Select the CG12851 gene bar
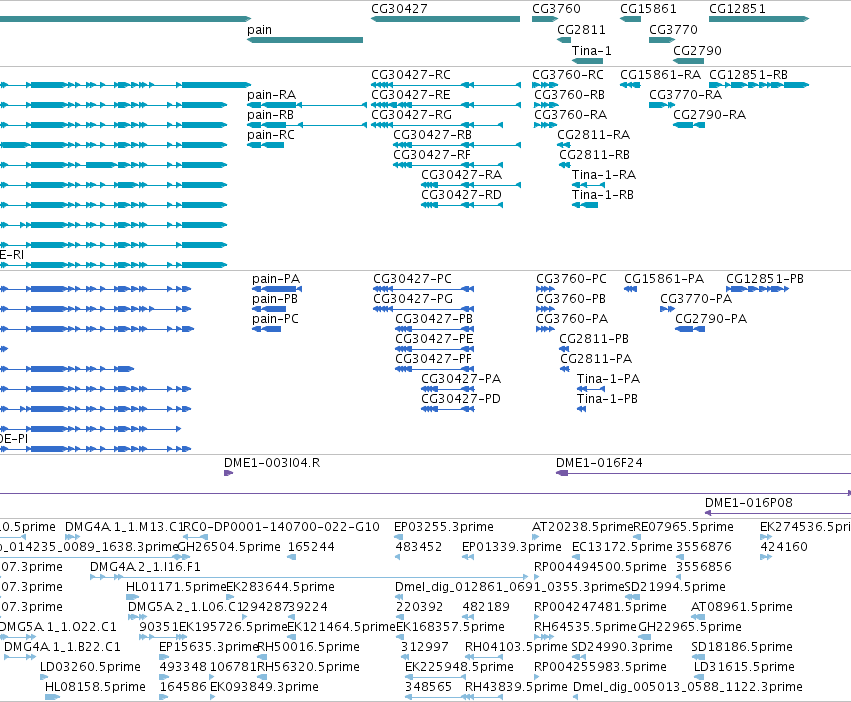The image size is (851, 702). pos(759,19)
